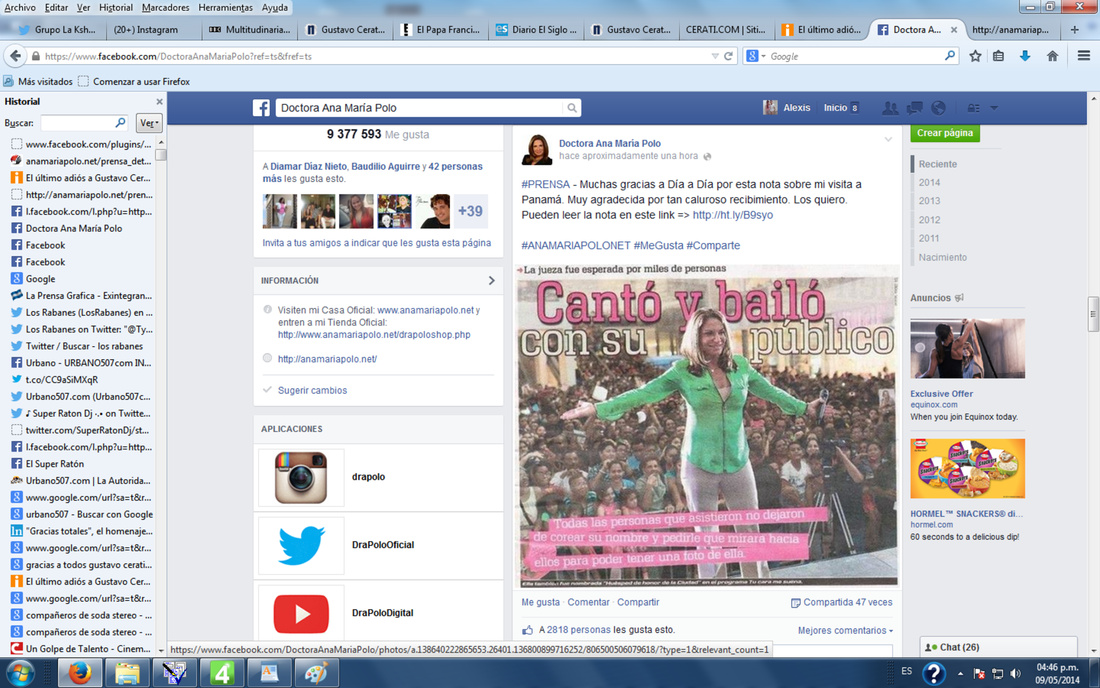
Task: Select 2013 in the timeline navigation
Action: click(x=930, y=201)
